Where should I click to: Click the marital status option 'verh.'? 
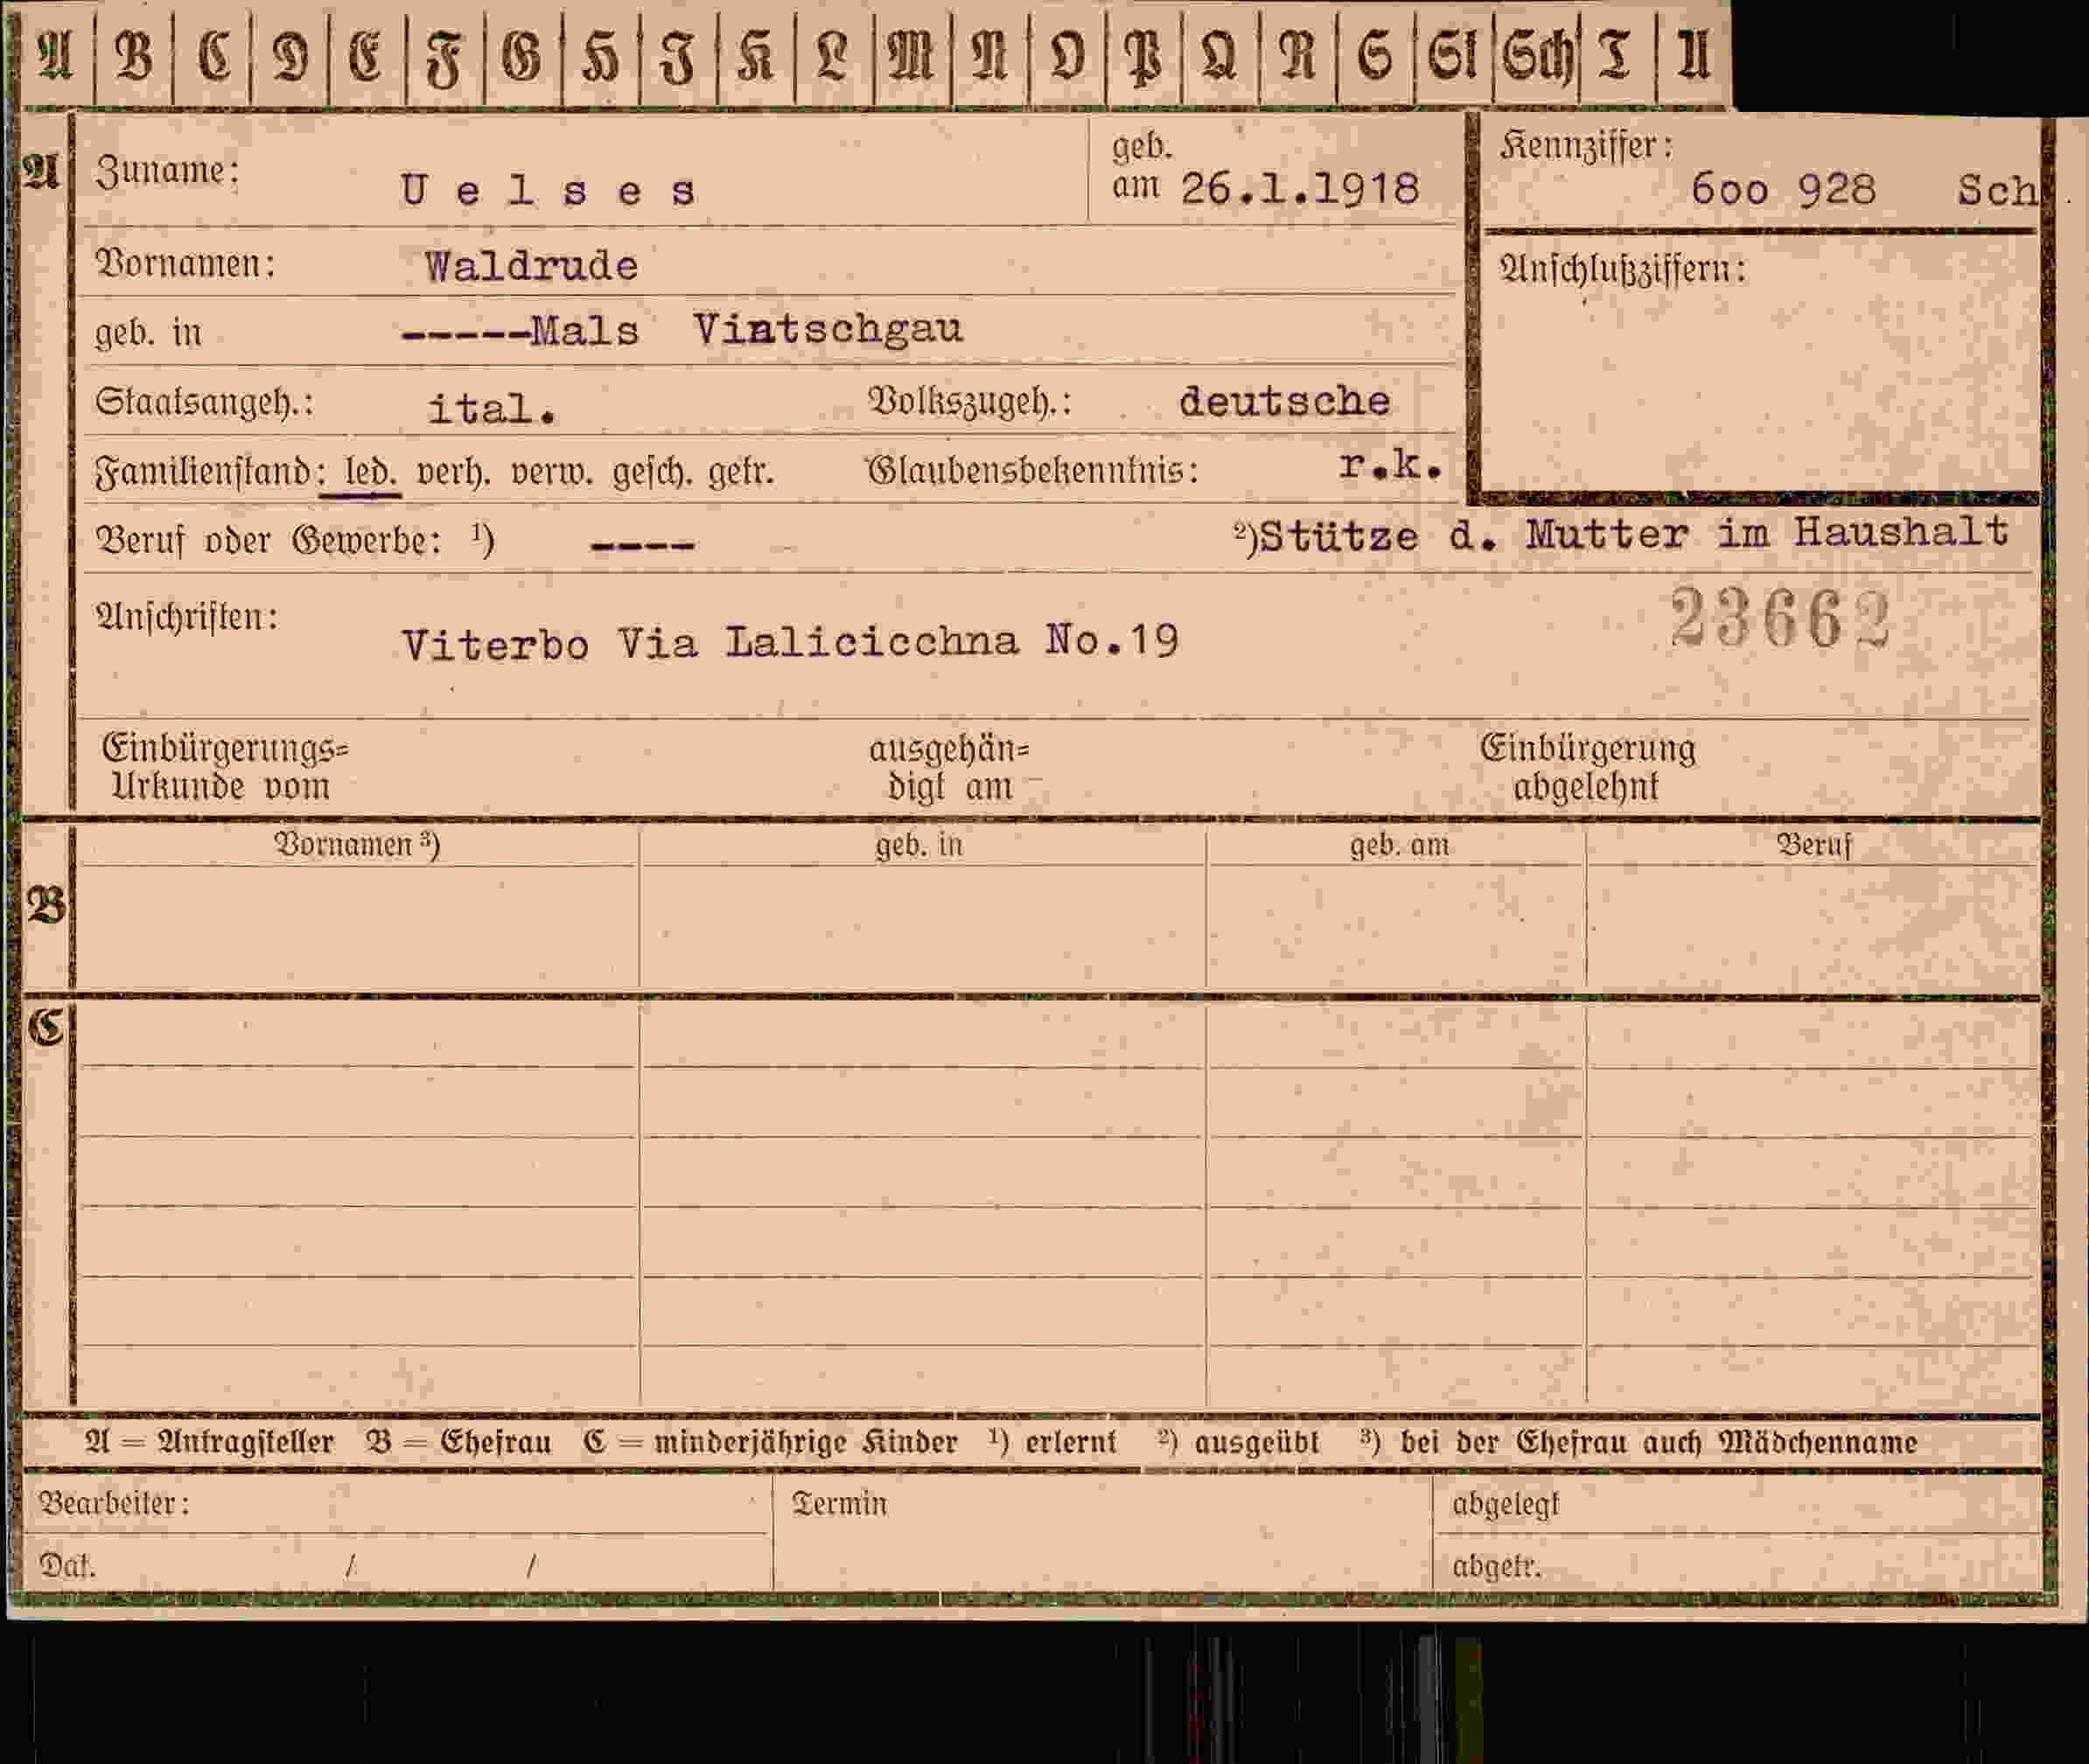[453, 472]
